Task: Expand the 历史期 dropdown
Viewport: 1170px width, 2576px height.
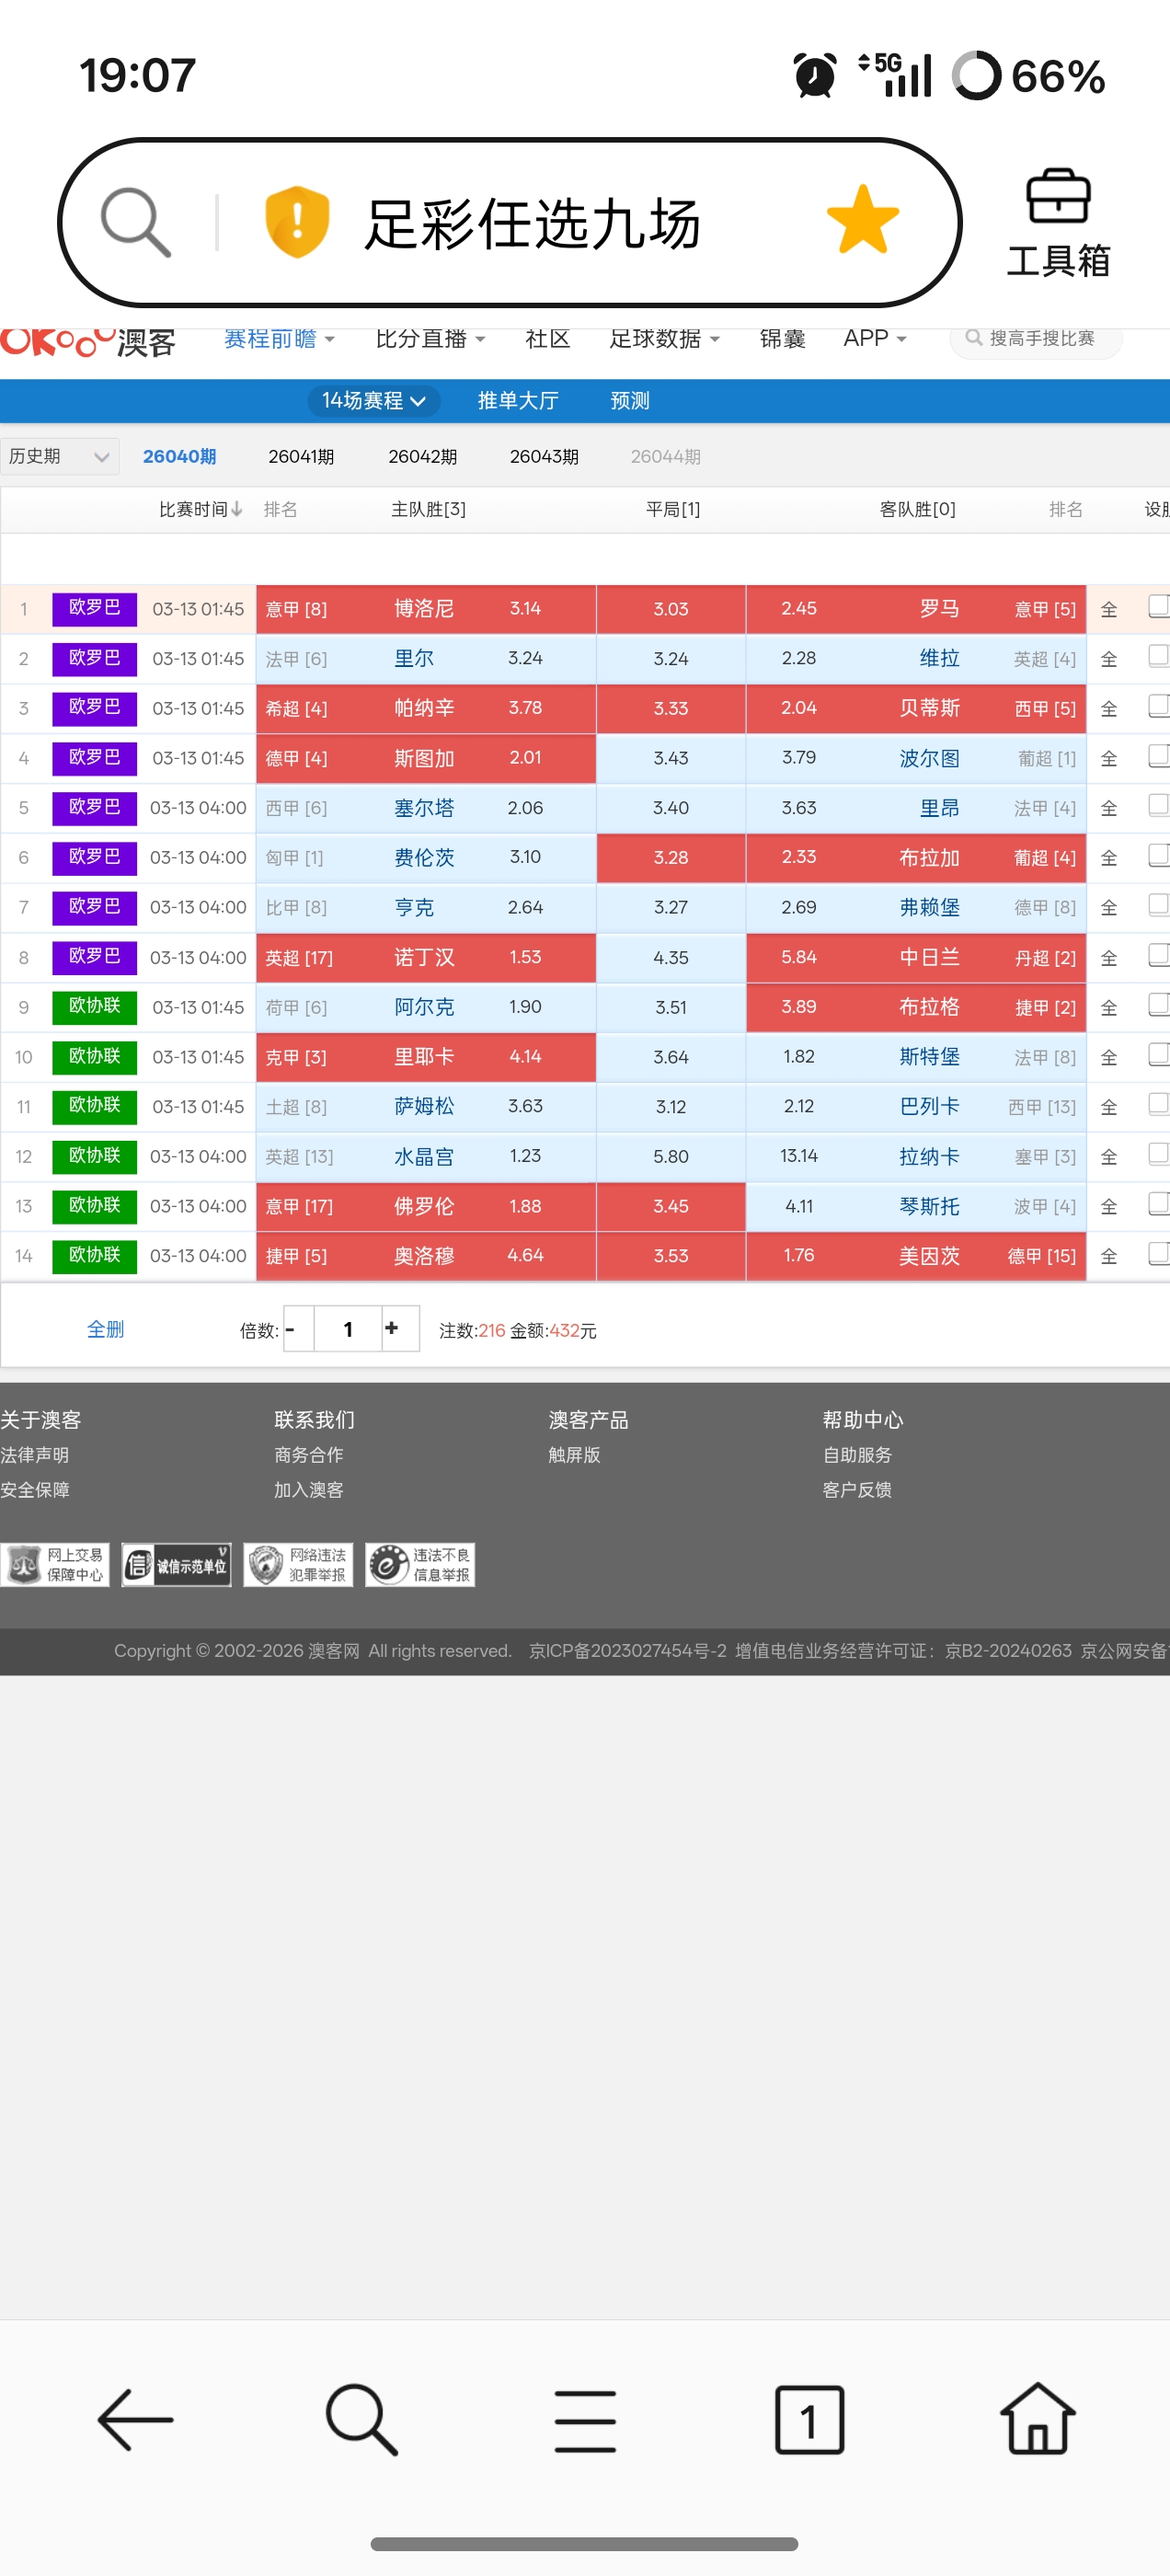Action: pyautogui.click(x=59, y=457)
